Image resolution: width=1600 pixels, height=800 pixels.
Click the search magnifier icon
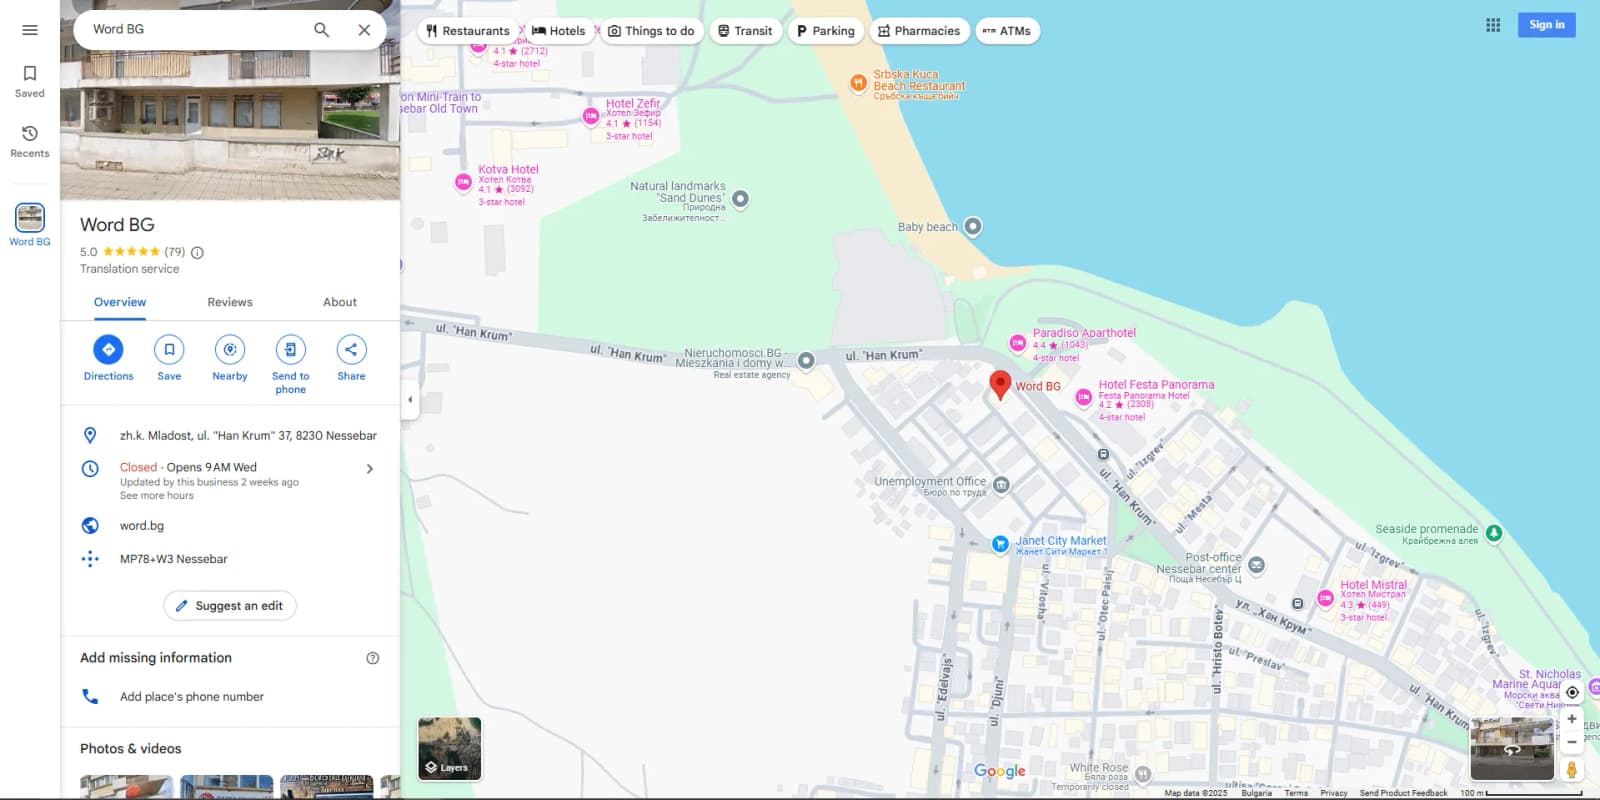coord(321,30)
